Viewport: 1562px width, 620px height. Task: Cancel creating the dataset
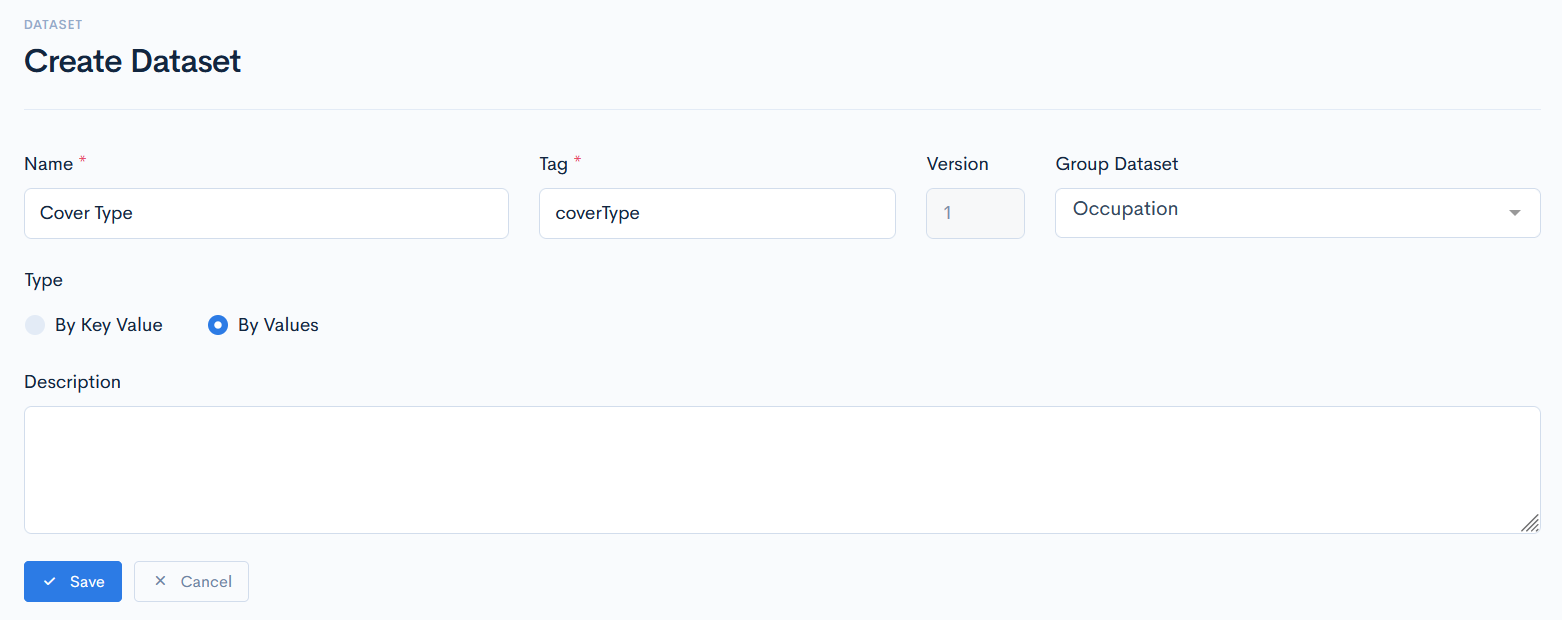[x=191, y=581]
